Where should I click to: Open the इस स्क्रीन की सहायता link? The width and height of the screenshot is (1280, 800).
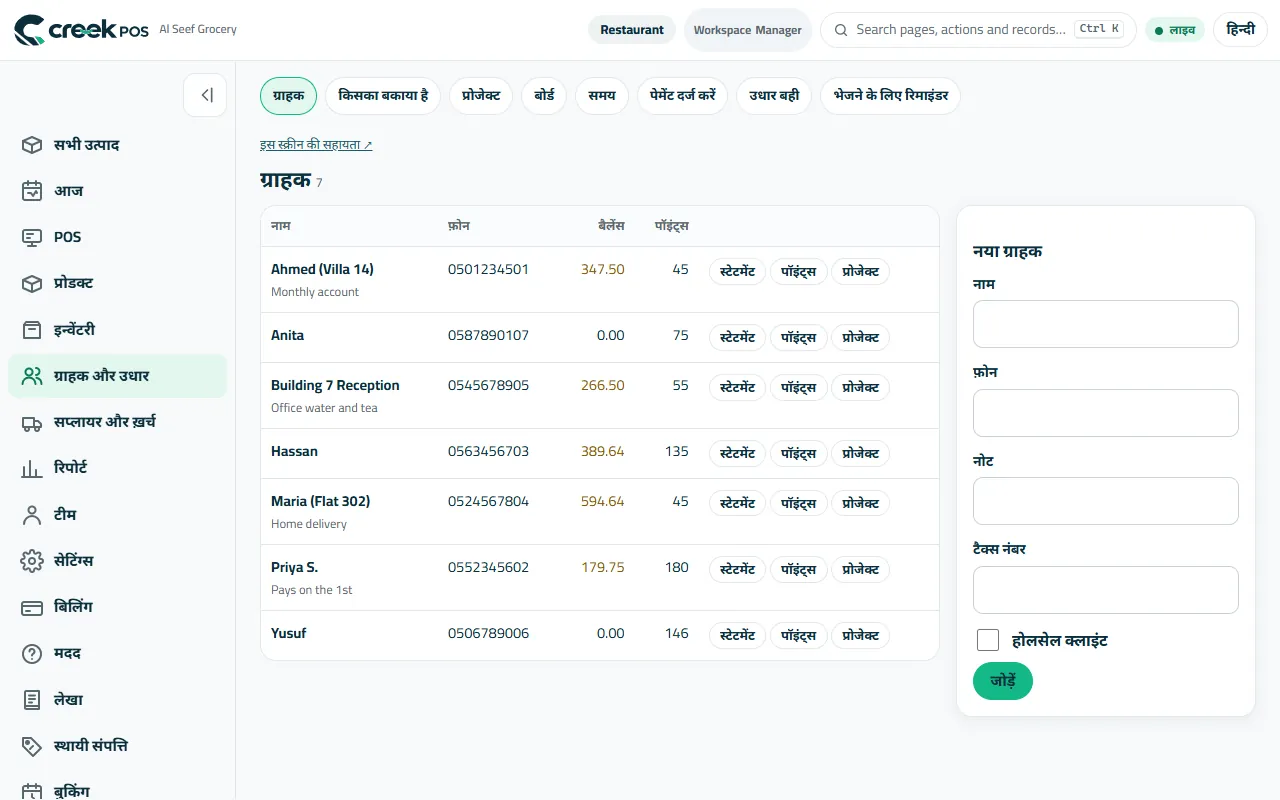(316, 145)
